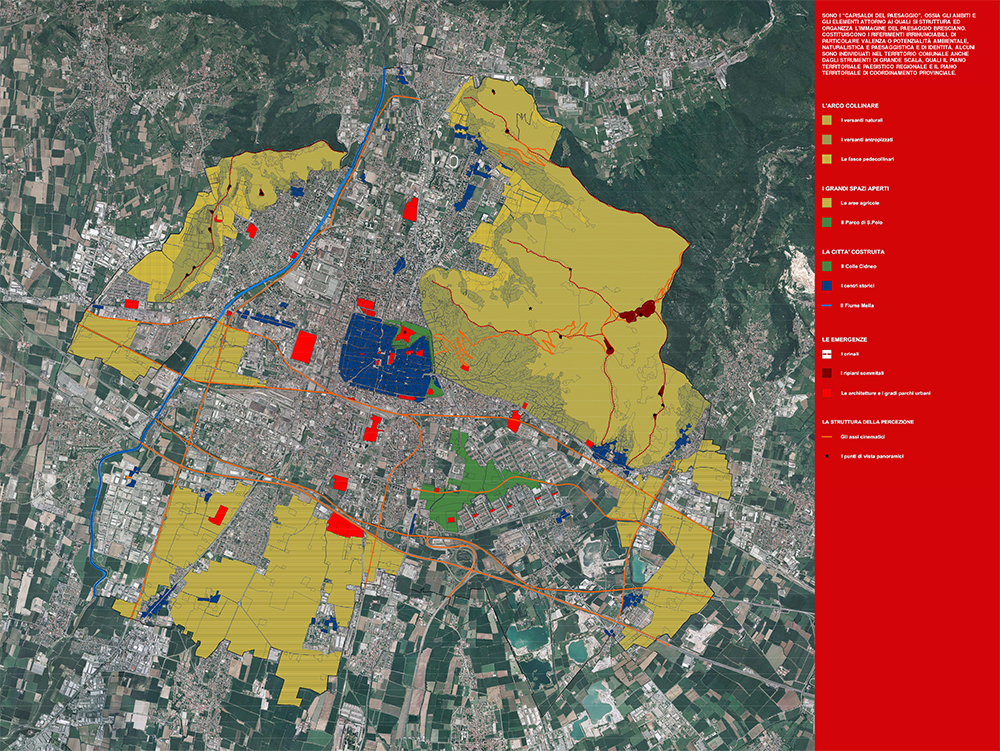This screenshot has height=751, width=1000.
Task: Click the blue 'I centri storici' swatch
Action: 826,286
